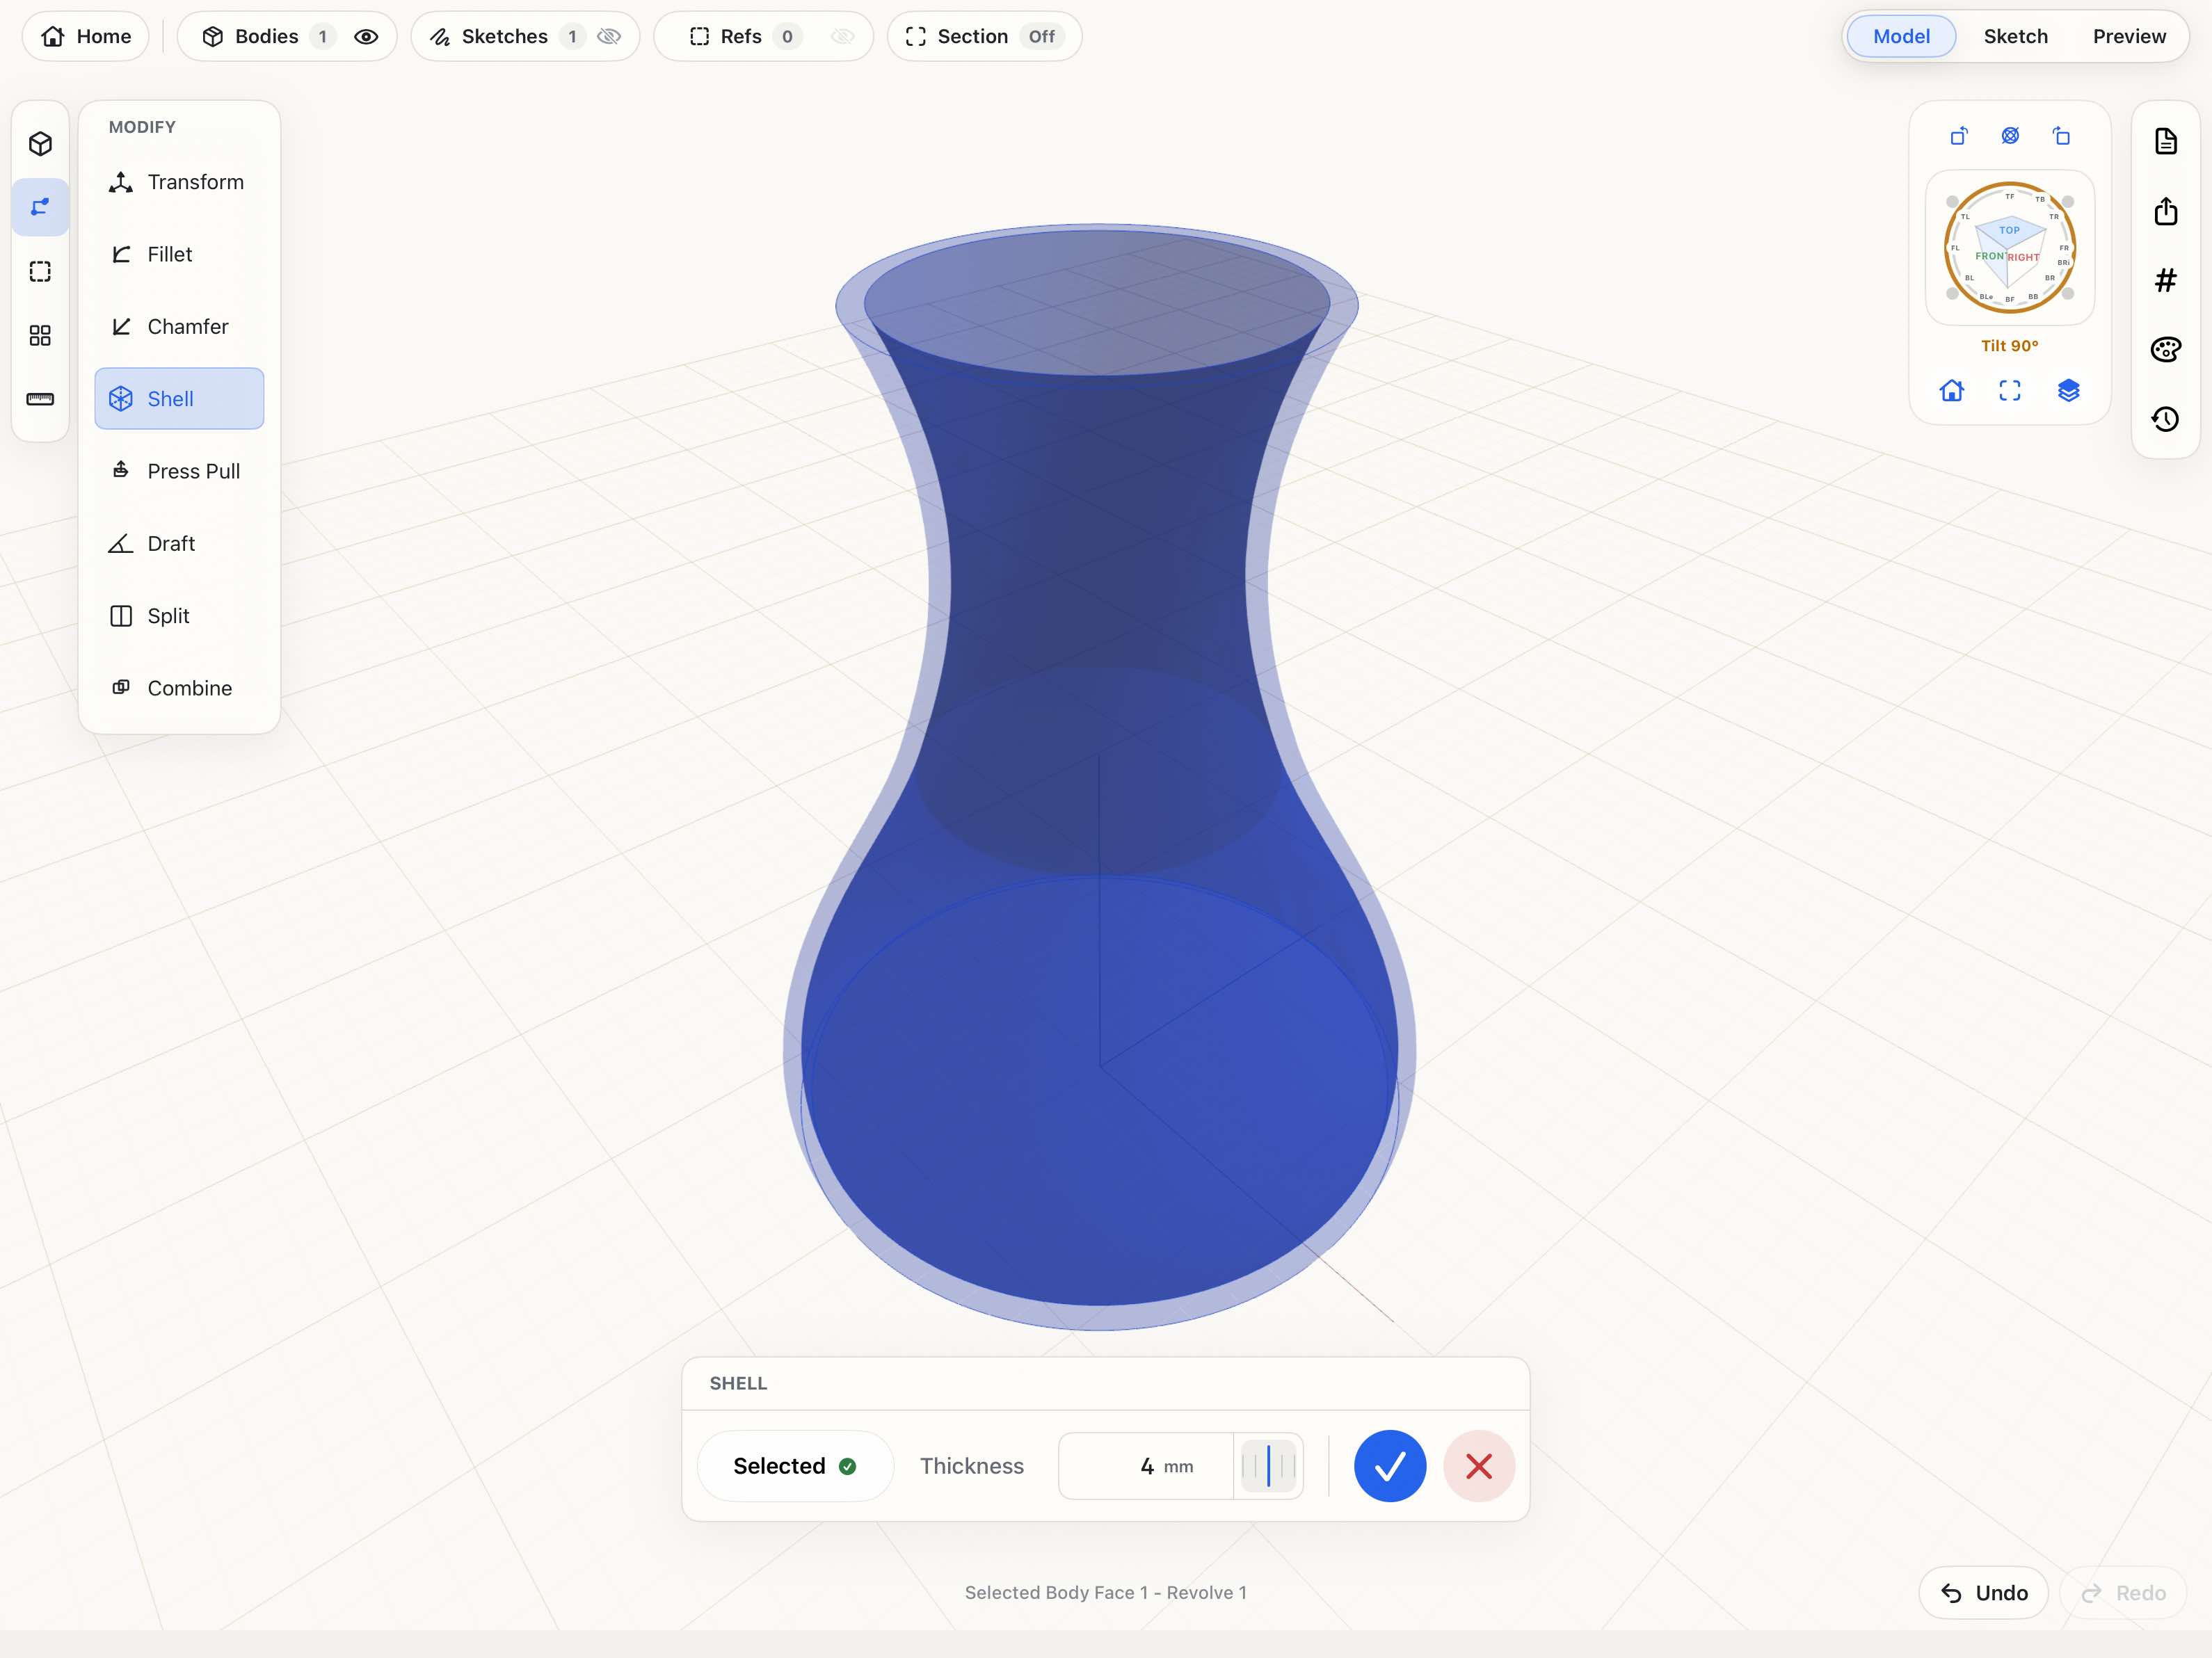The image size is (2212, 1658).
Task: Click BR label on view ring
Action: (2049, 278)
